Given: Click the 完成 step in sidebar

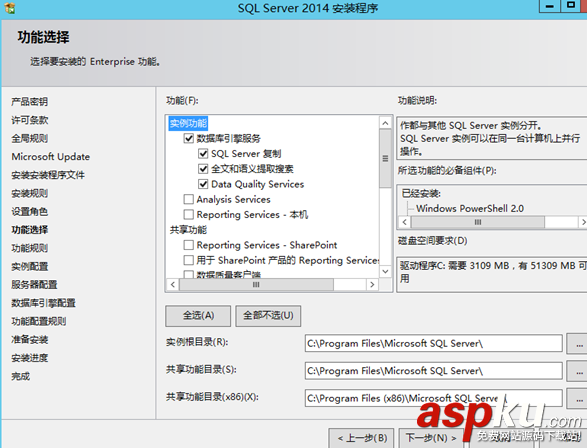Looking at the screenshot, I should point(21,377).
